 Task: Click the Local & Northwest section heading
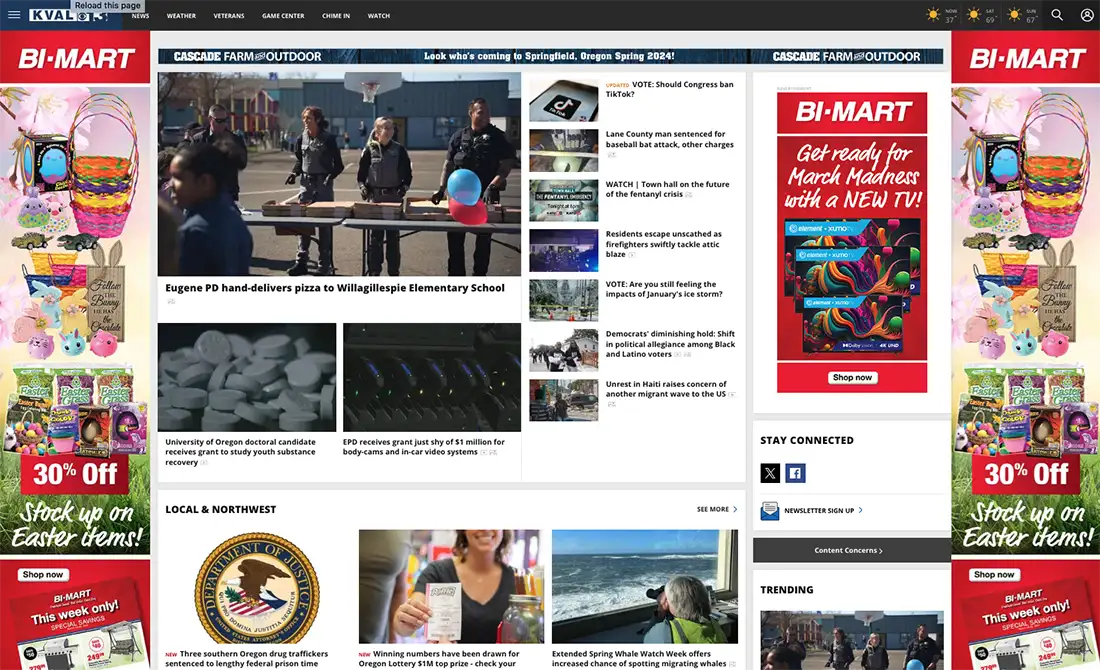(220, 509)
